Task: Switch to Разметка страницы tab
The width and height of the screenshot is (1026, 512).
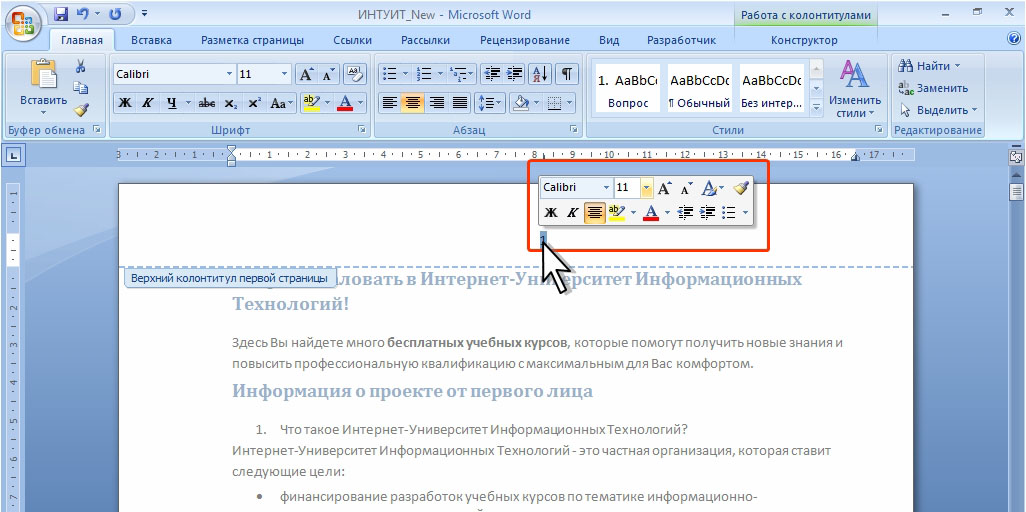Action: tap(252, 40)
